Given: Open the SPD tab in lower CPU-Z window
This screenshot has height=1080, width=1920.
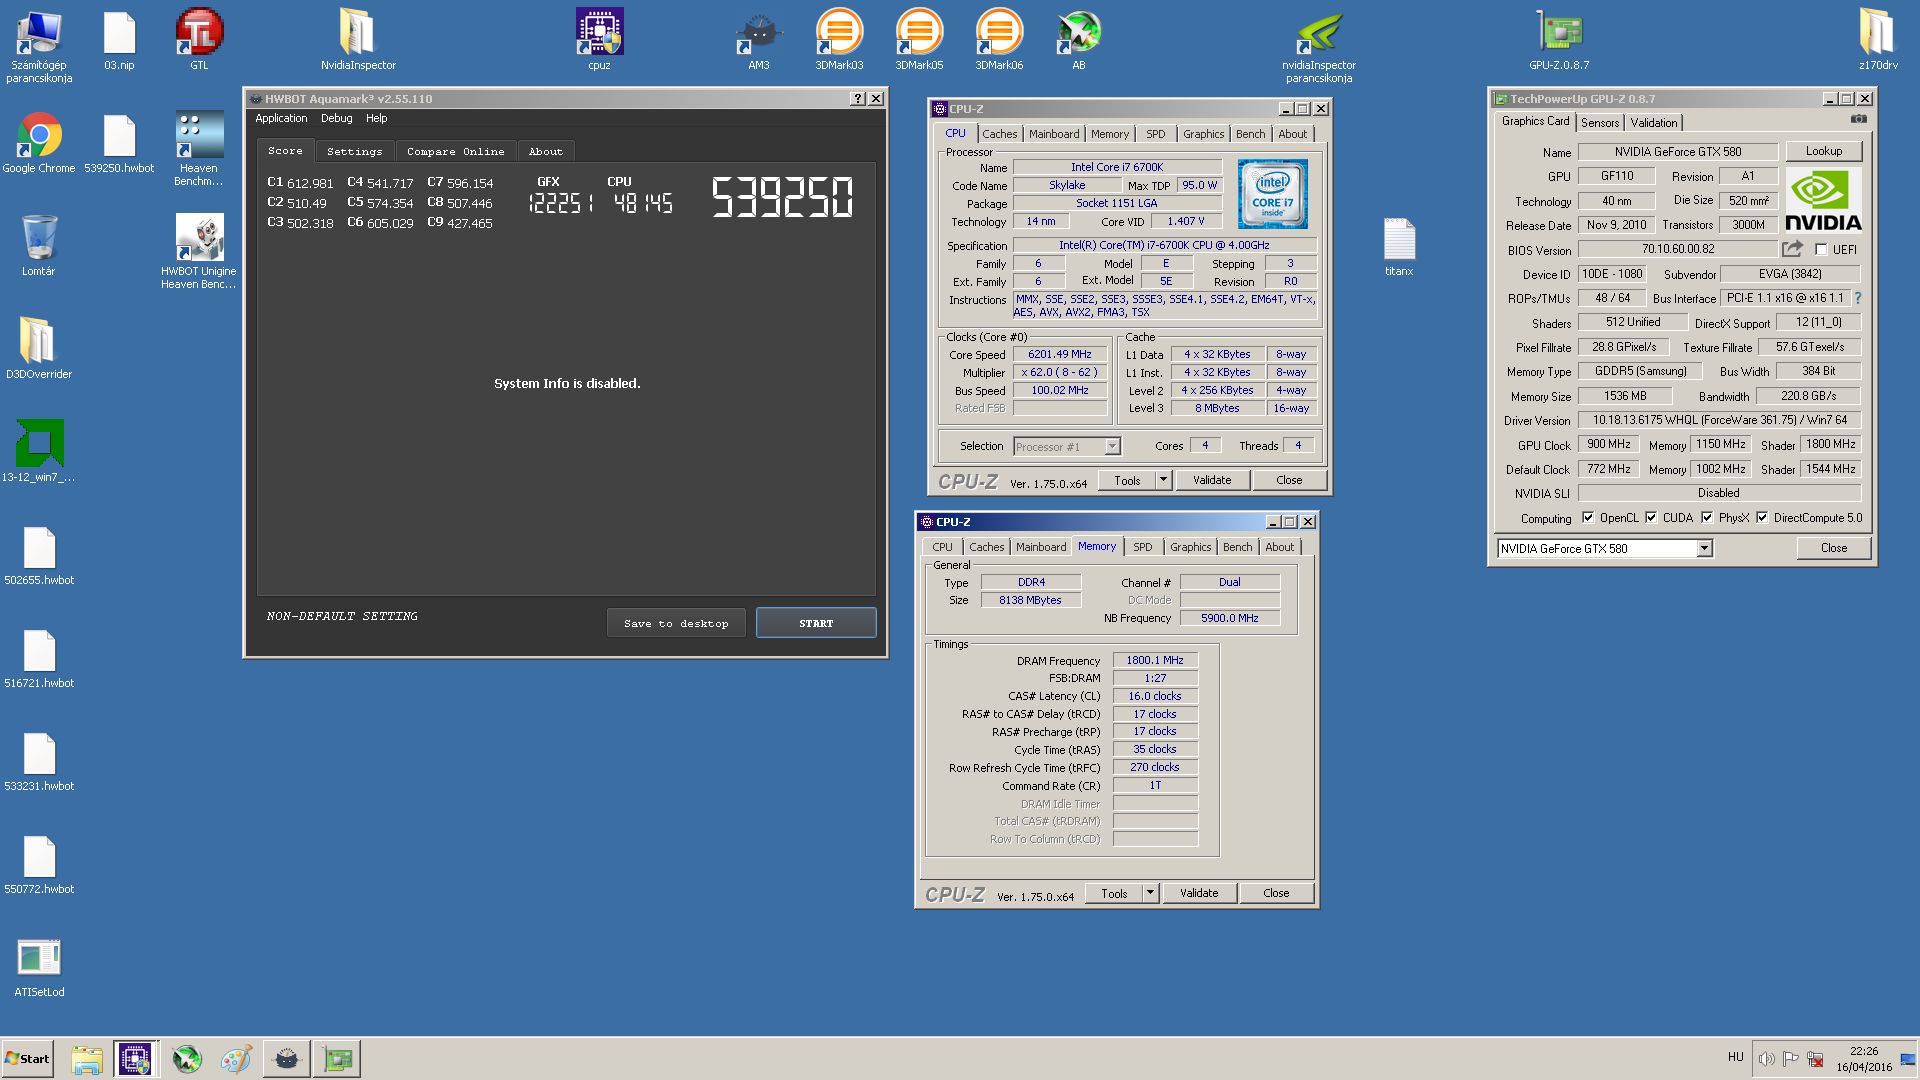Looking at the screenshot, I should (x=1142, y=547).
